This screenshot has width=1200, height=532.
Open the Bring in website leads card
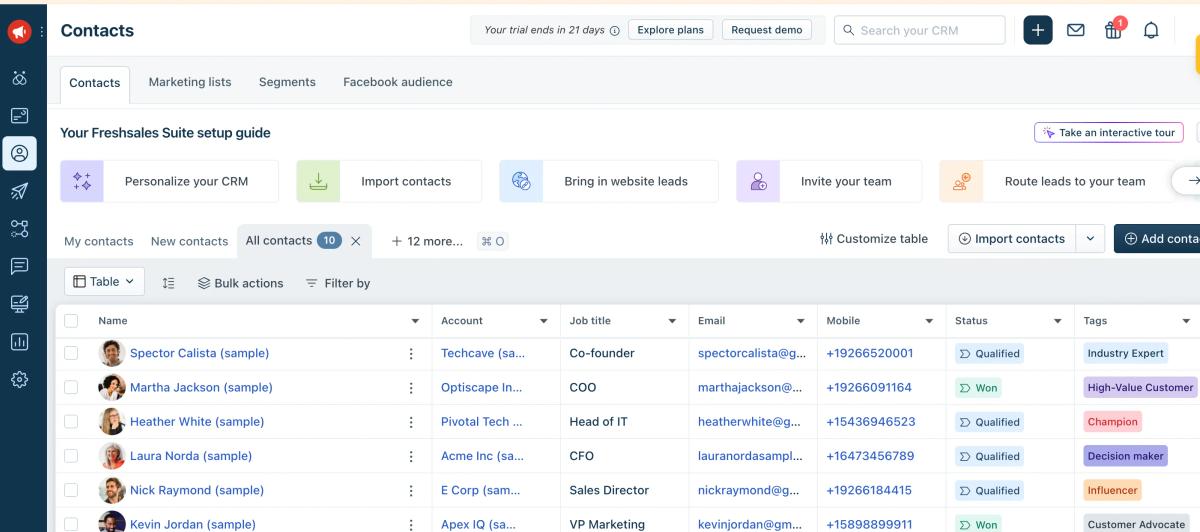pyautogui.click(x=609, y=181)
